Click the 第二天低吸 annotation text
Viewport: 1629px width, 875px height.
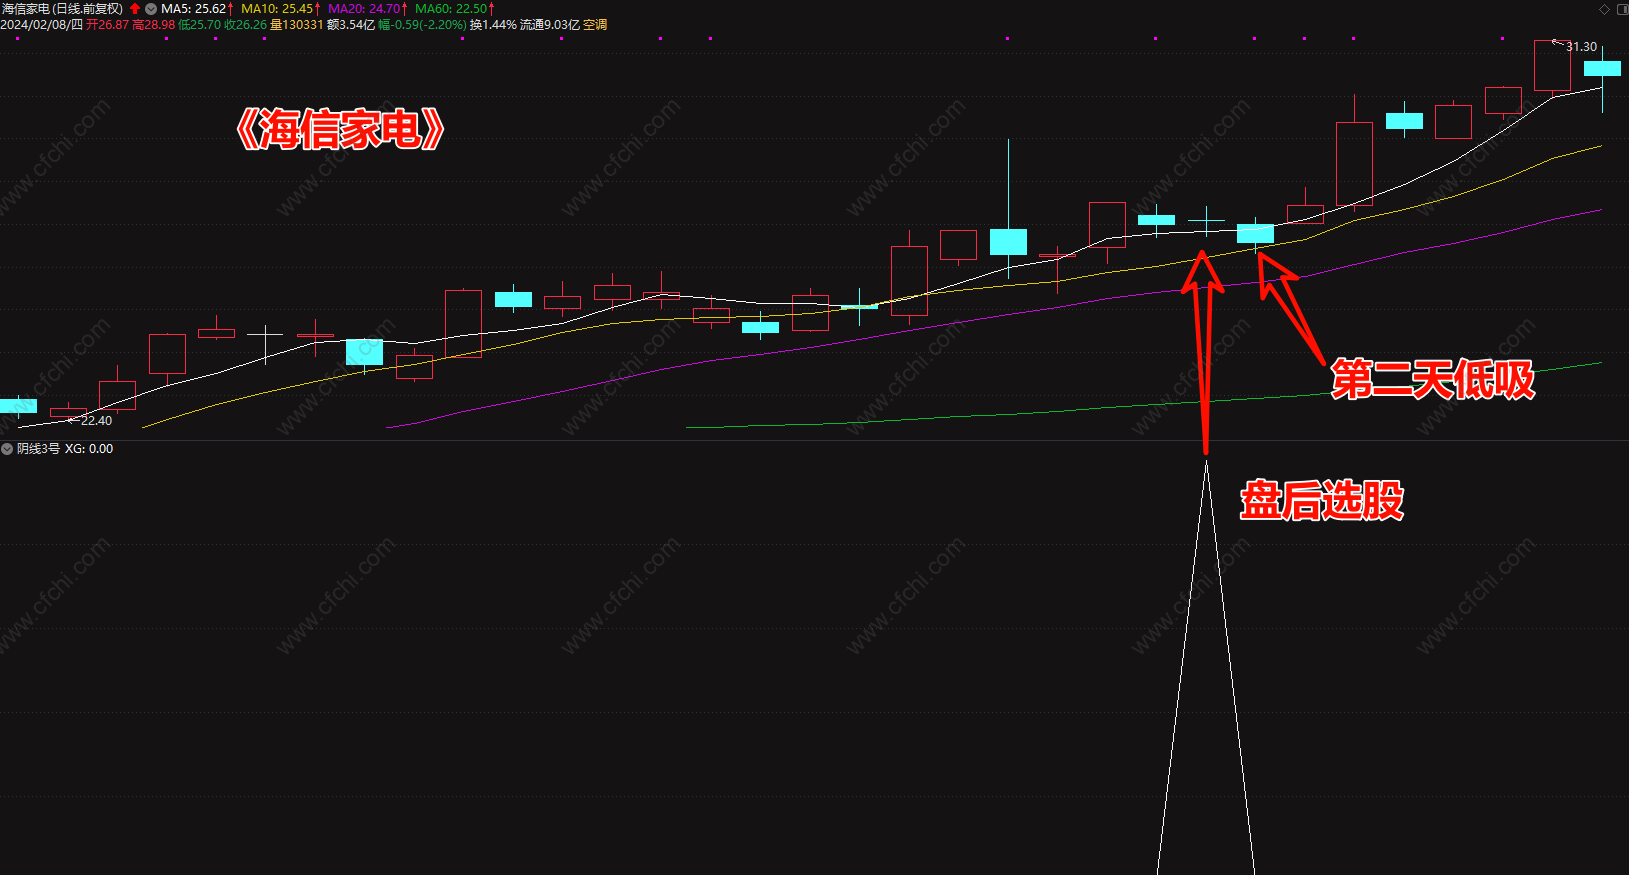(x=1432, y=380)
